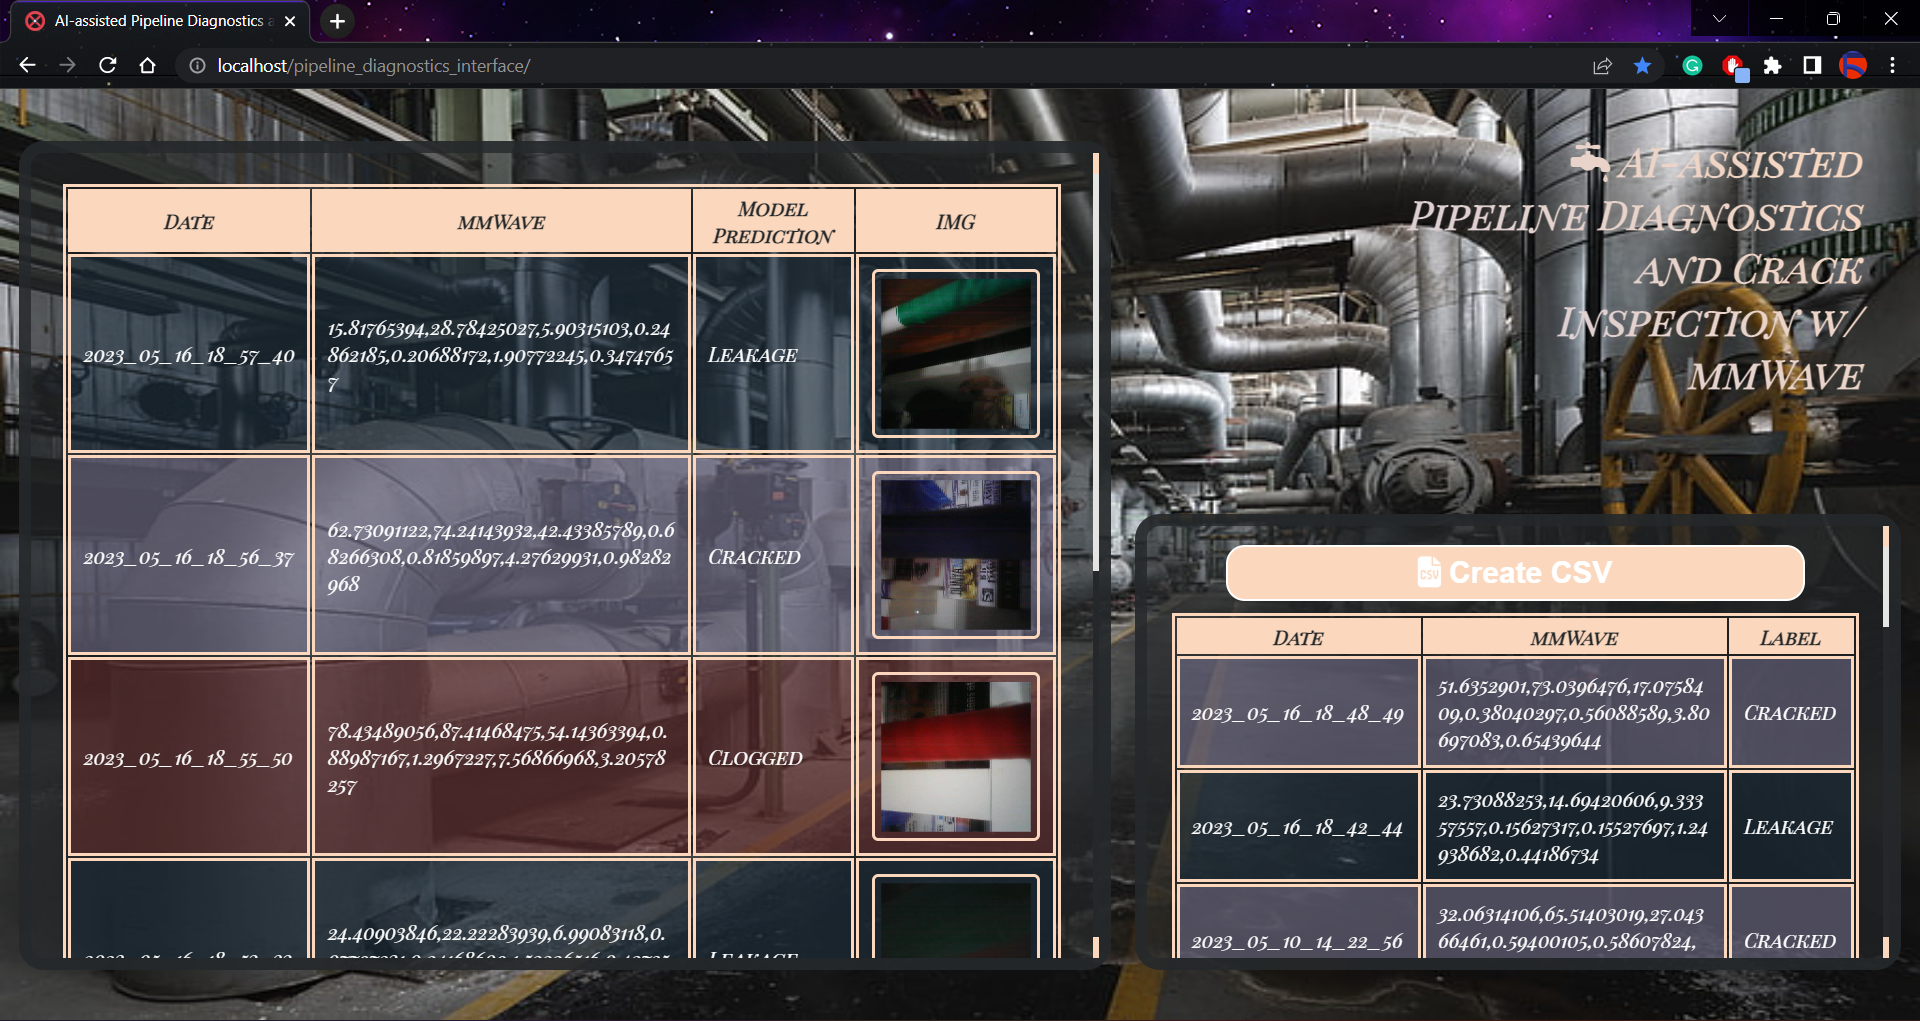This screenshot has height=1021, width=1920.
Task: Open the browser side panel icon
Action: [1812, 66]
